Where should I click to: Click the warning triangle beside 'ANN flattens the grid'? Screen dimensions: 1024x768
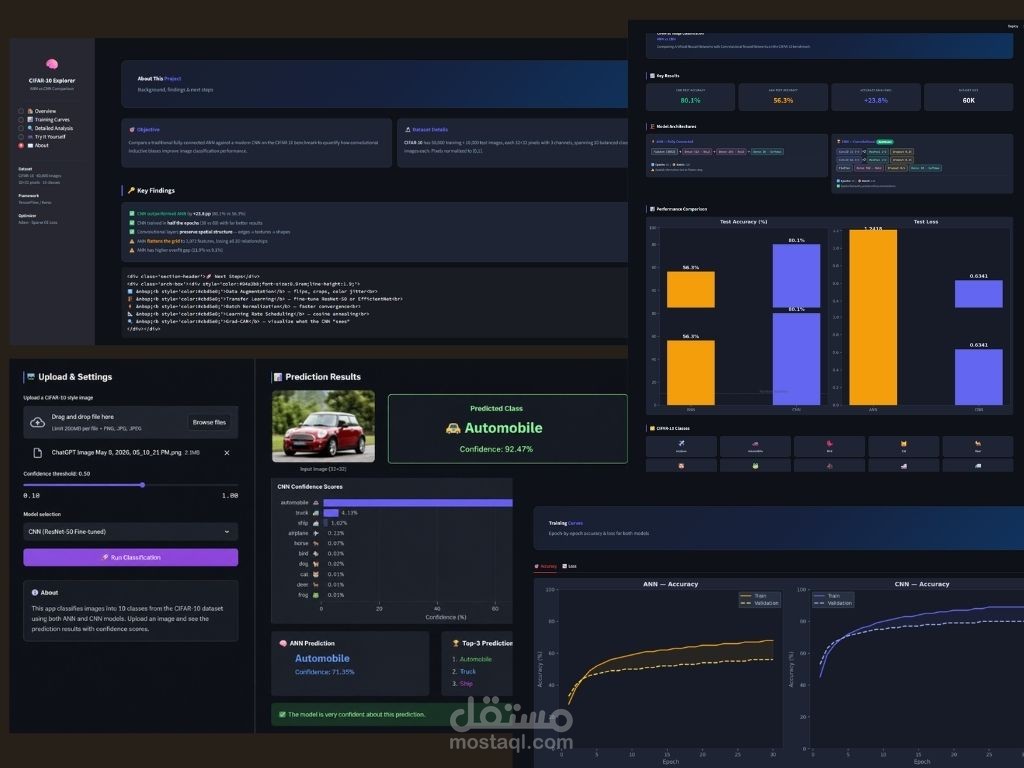132,241
